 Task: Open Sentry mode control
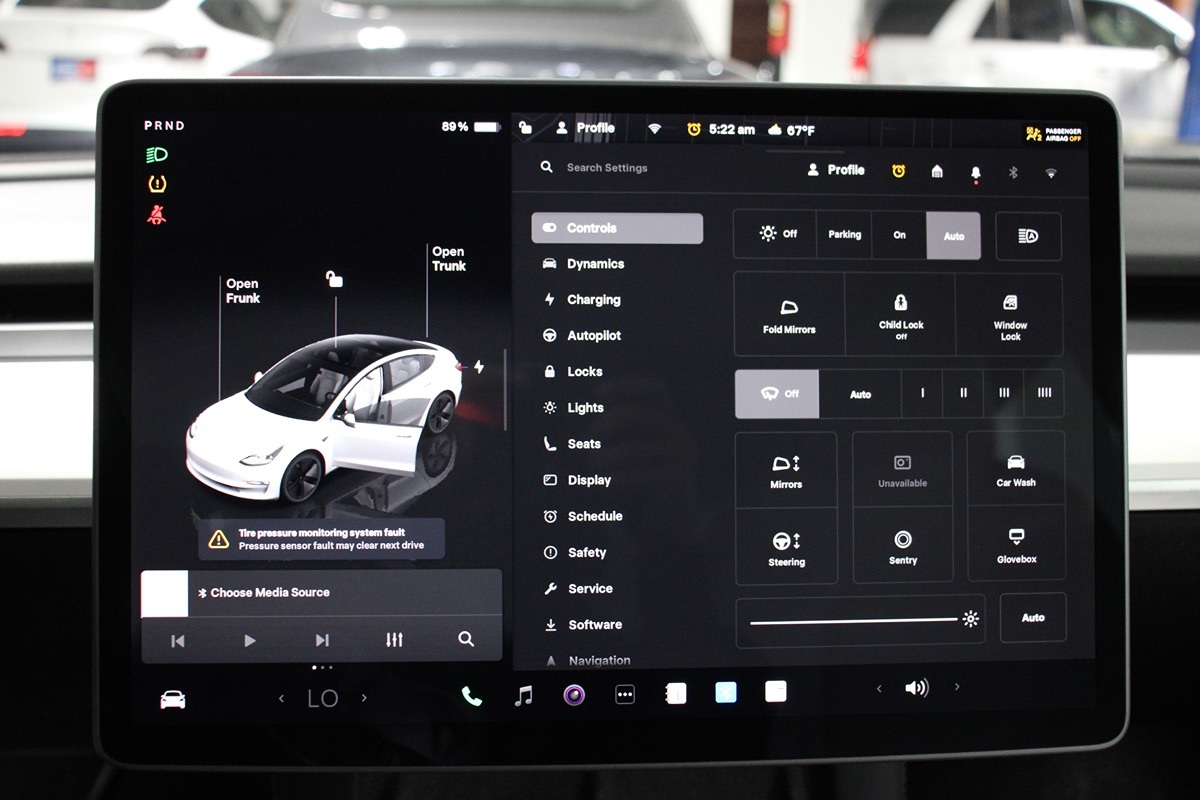coord(902,546)
